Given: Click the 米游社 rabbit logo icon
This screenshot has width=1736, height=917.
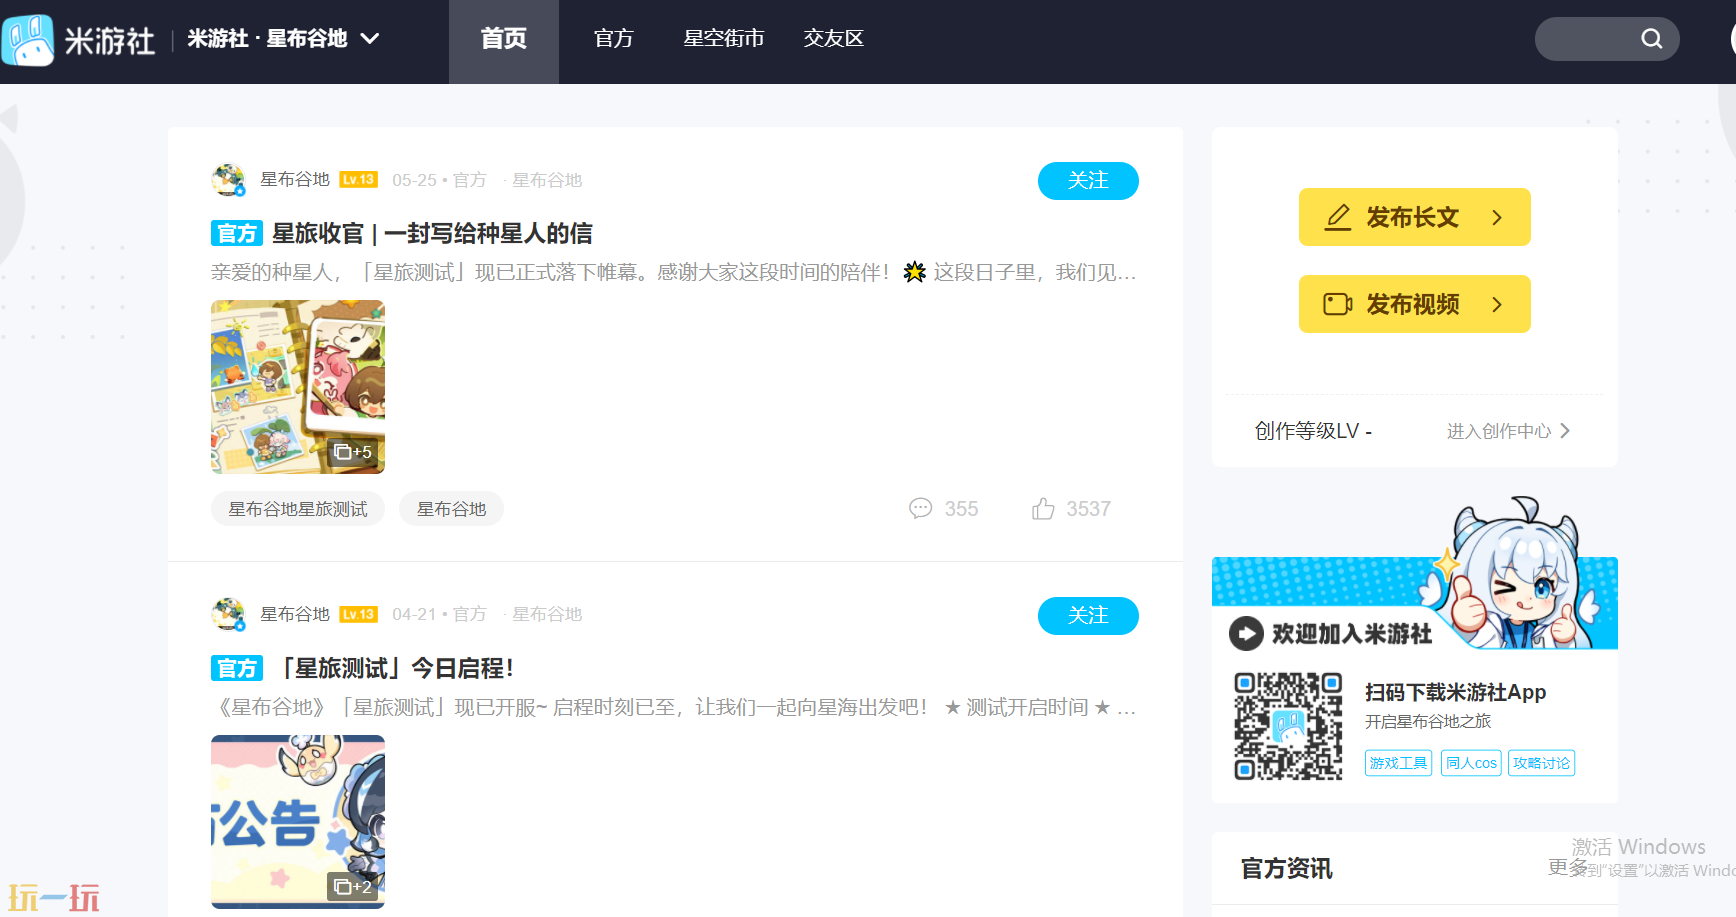Looking at the screenshot, I should tap(28, 40).
